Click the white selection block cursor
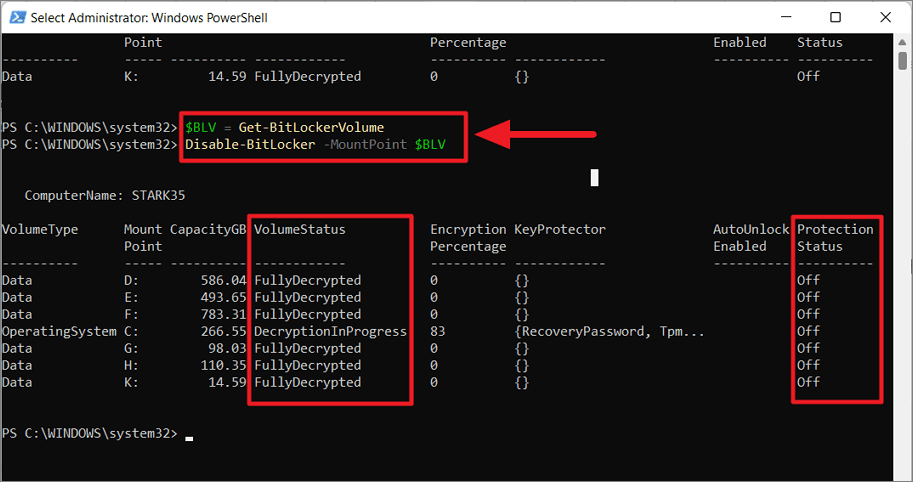 594,178
